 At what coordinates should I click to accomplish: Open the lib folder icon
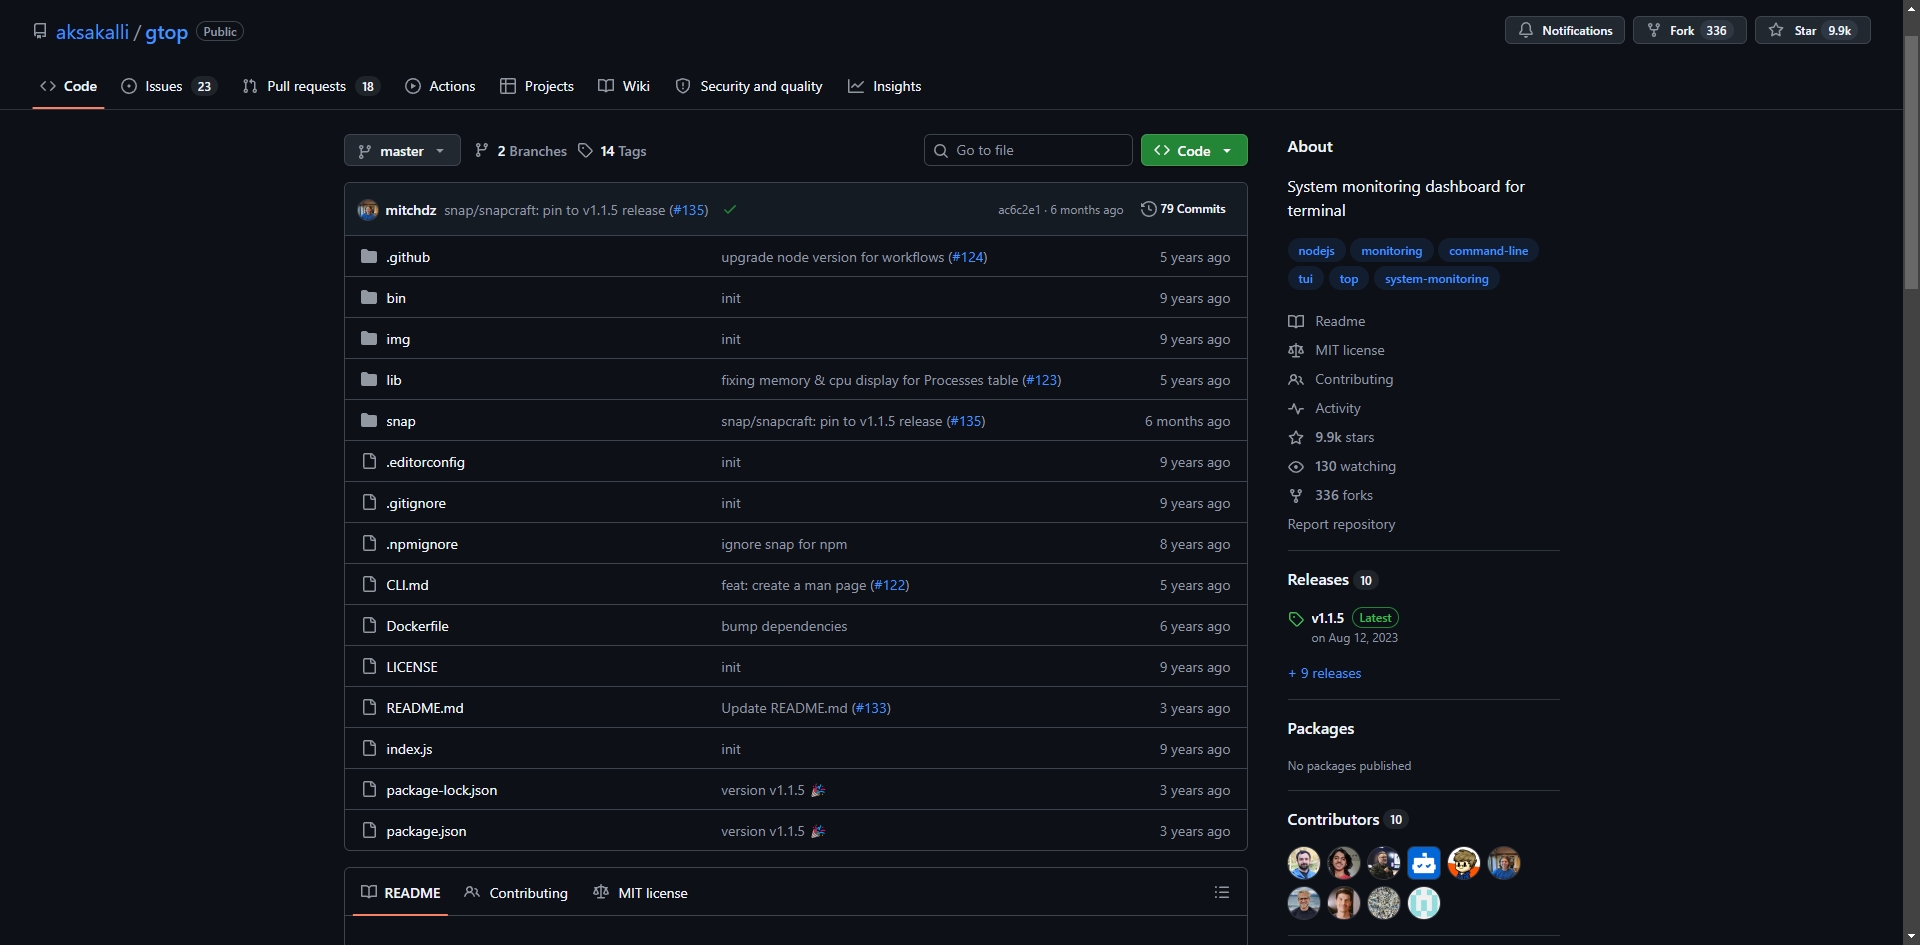pyautogui.click(x=369, y=380)
